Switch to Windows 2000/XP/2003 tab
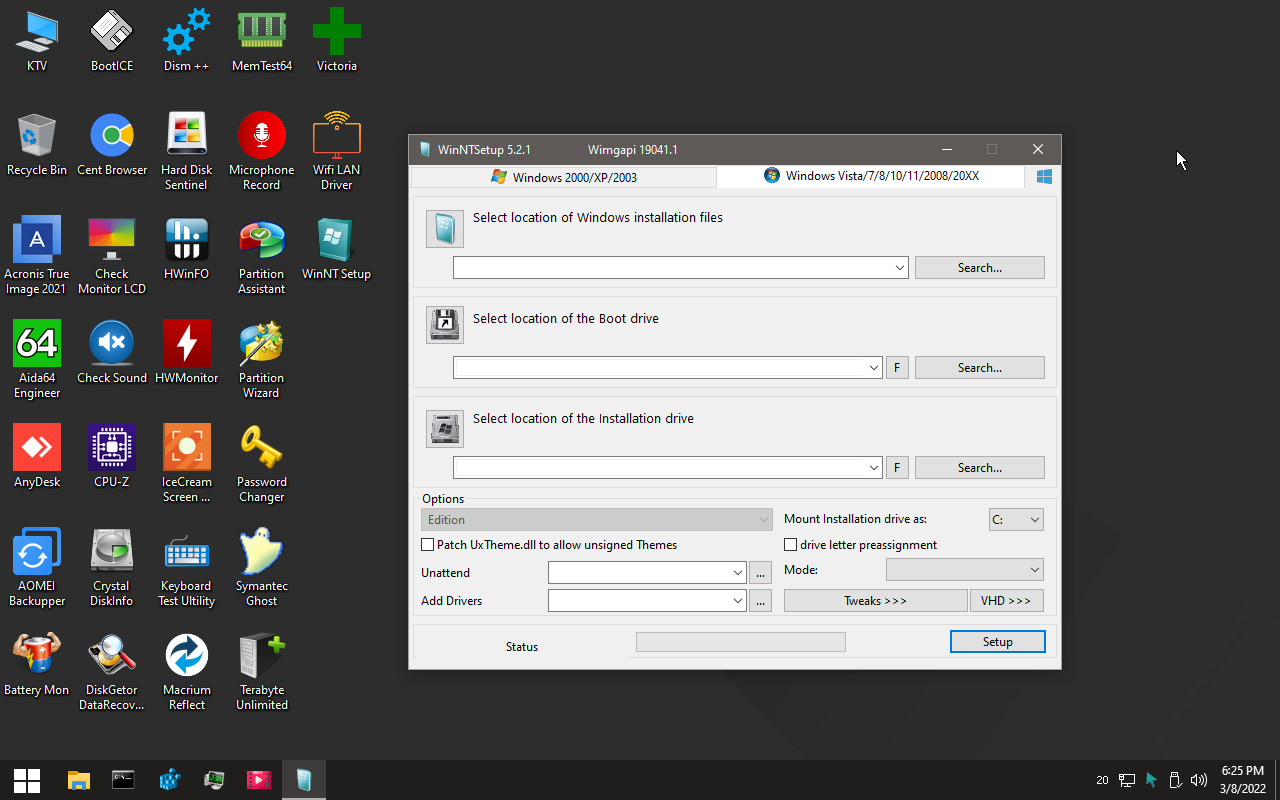The height and width of the screenshot is (800, 1280). click(x=564, y=177)
